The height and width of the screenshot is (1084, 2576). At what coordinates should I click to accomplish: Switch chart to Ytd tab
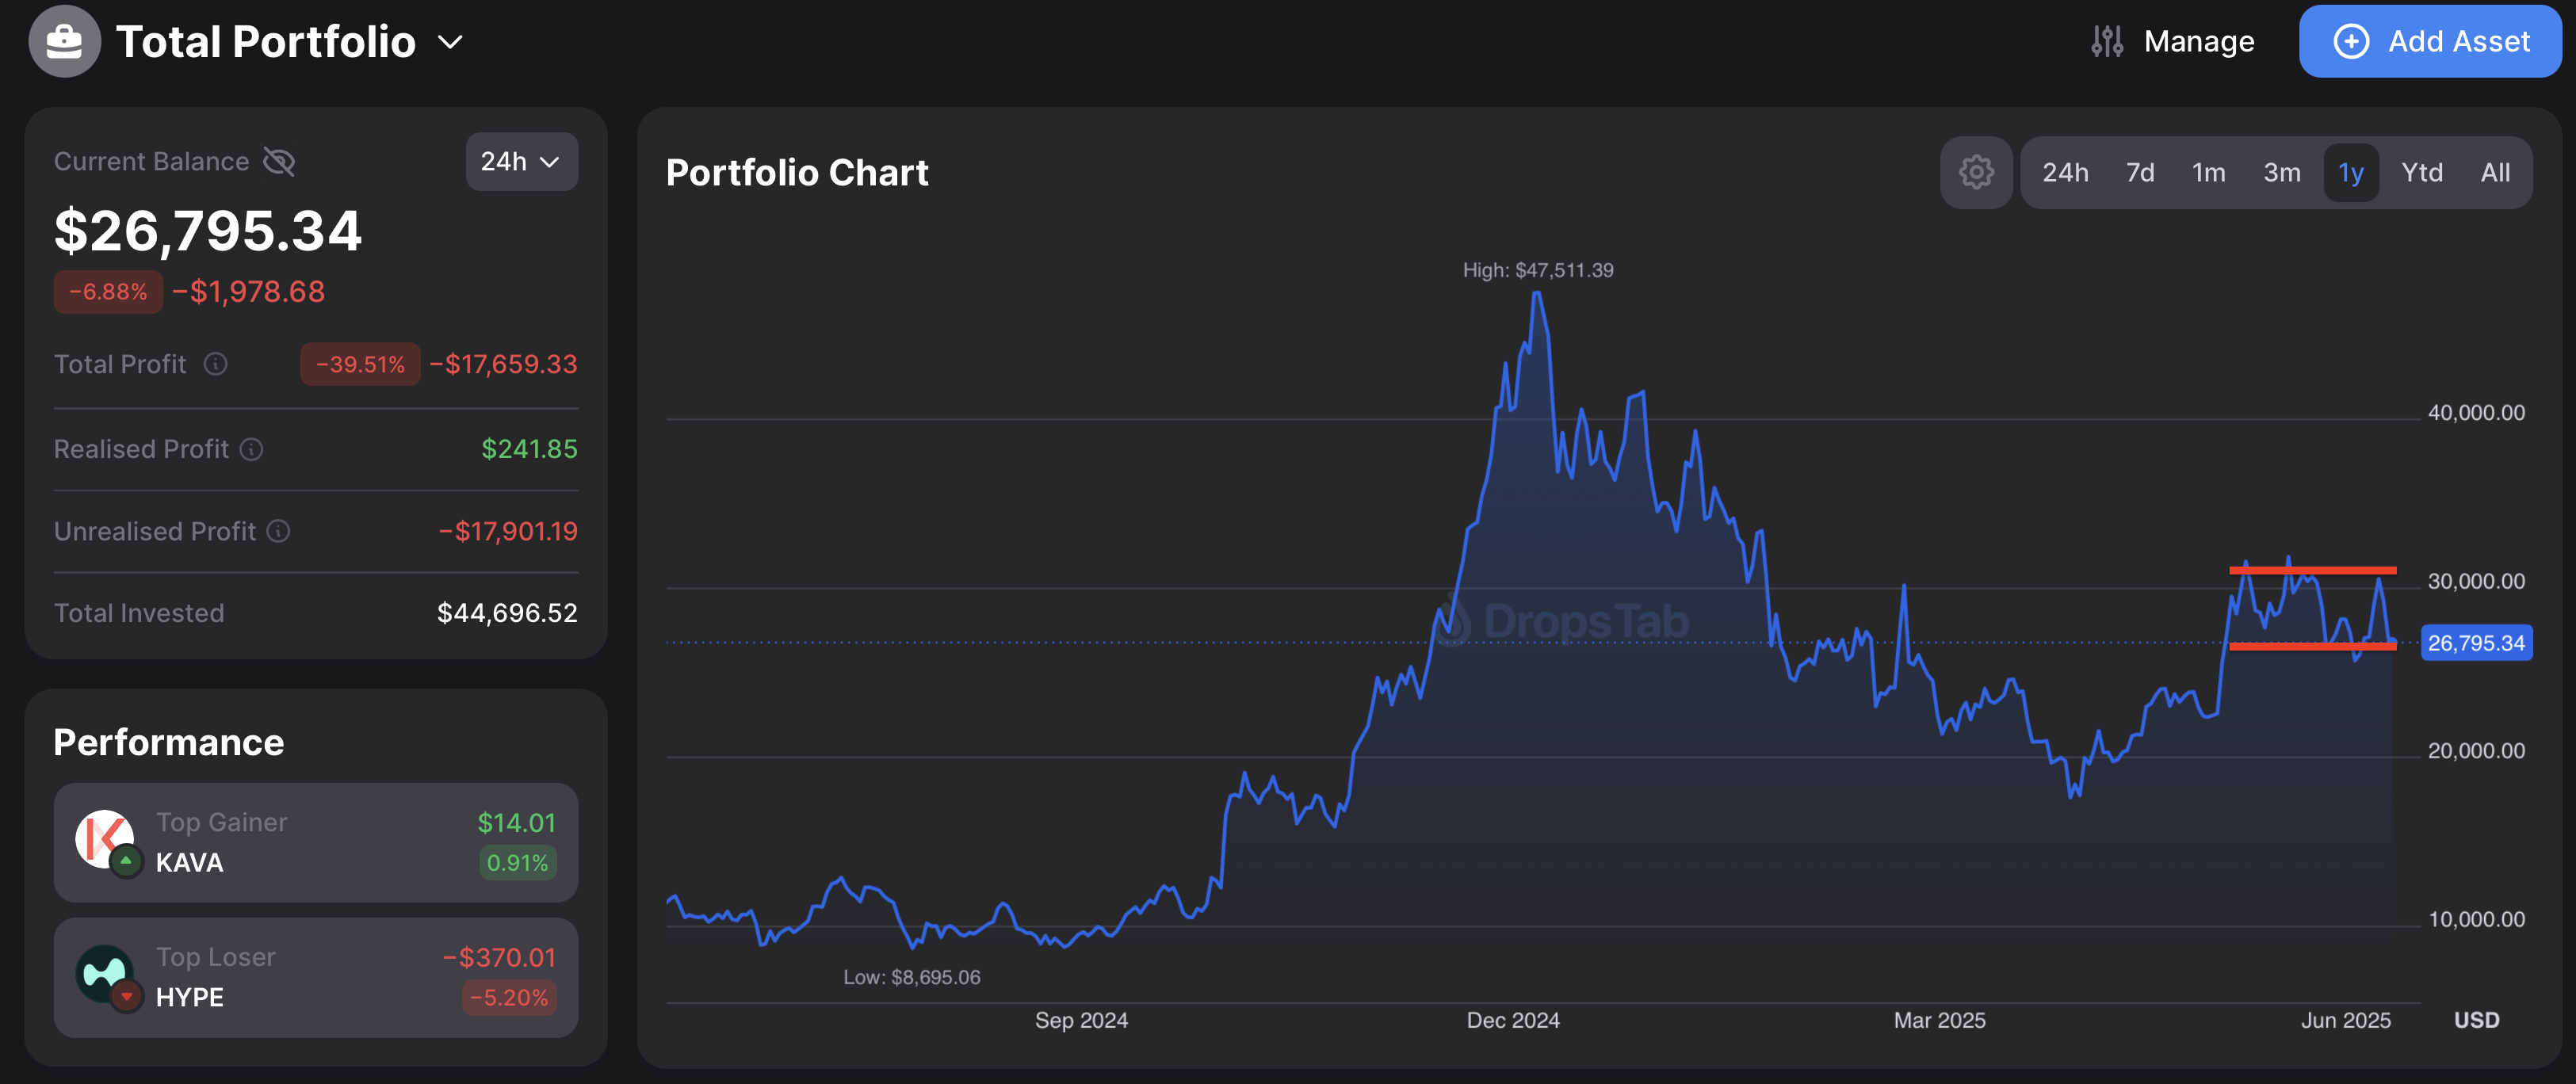2421,173
